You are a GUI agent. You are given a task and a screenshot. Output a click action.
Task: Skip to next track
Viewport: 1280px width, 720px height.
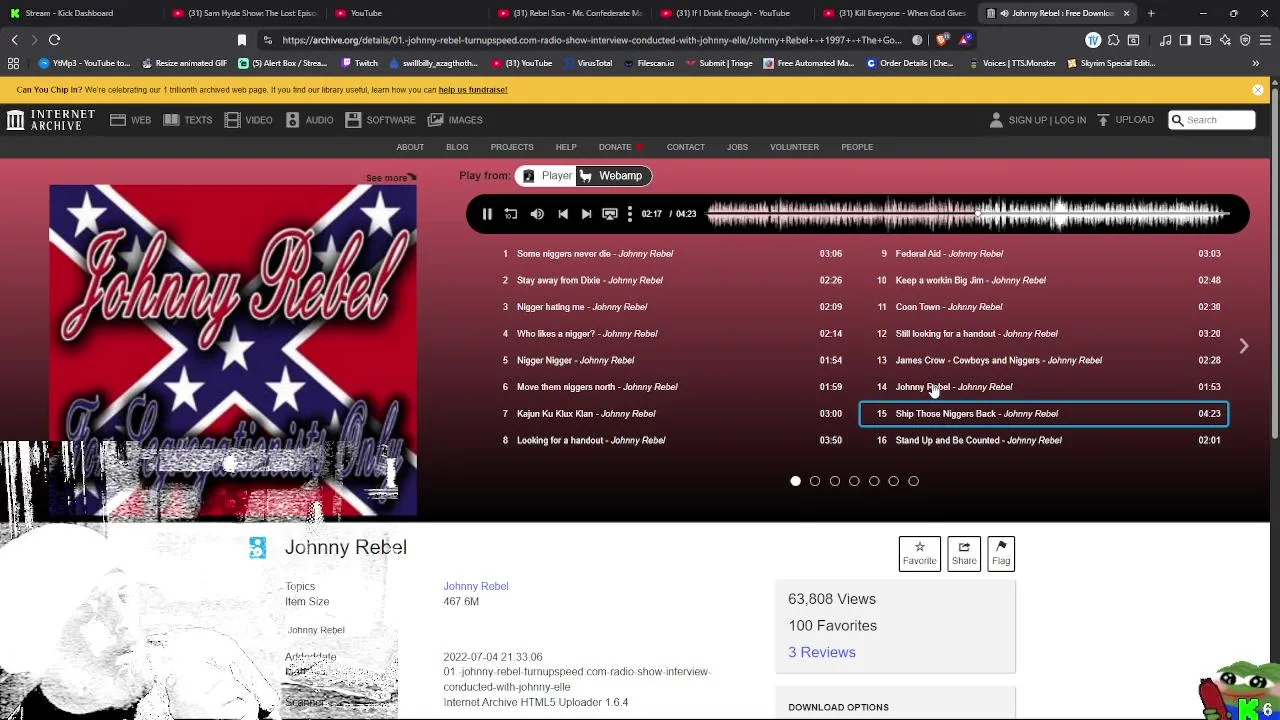[586, 214]
